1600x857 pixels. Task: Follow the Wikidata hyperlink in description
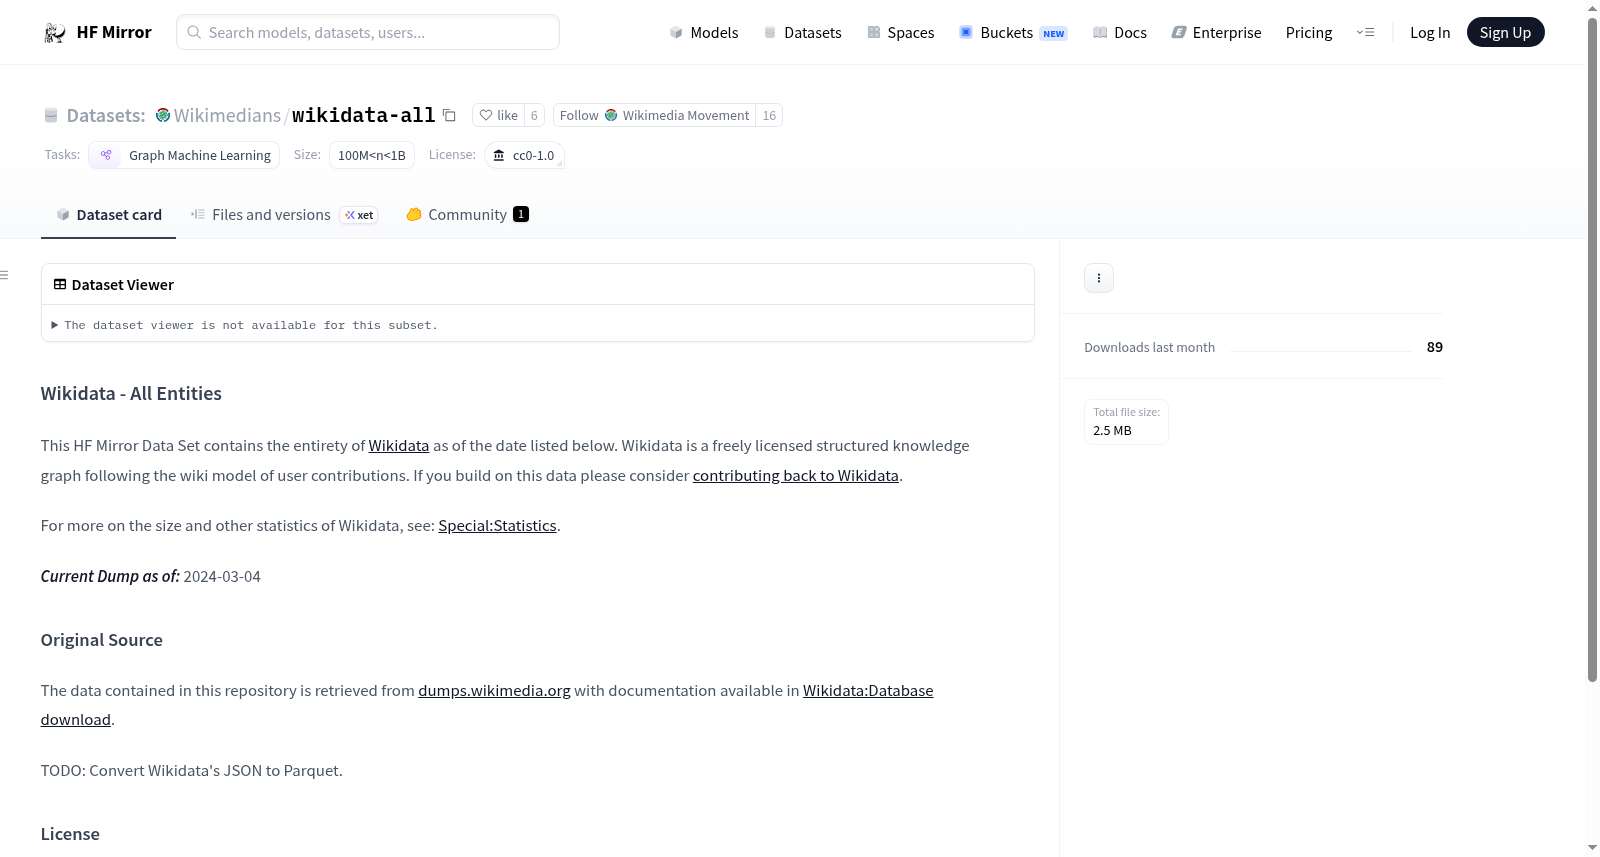point(399,446)
